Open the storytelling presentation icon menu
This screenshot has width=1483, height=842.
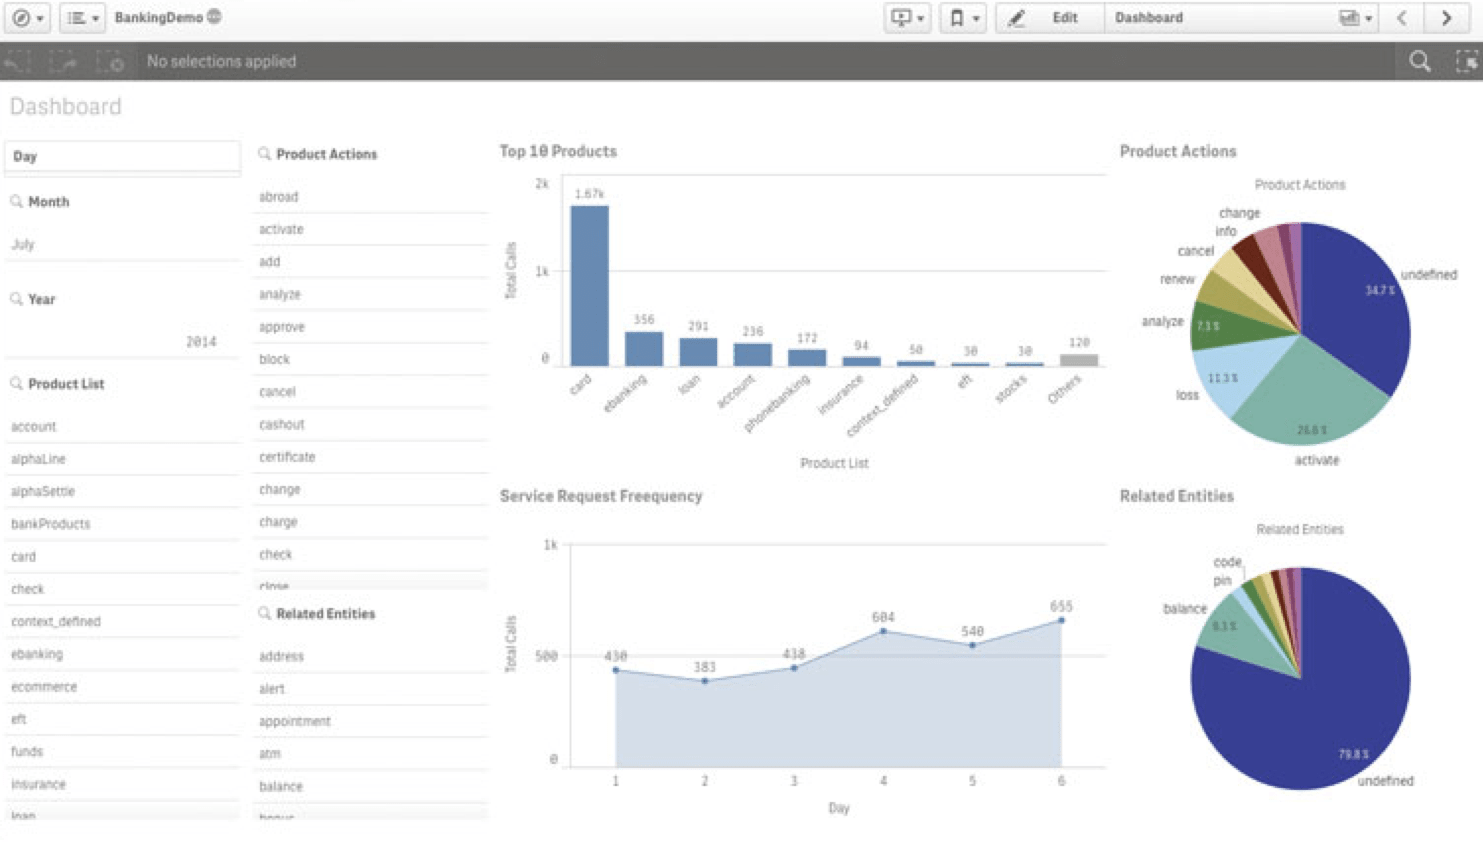[x=901, y=18]
